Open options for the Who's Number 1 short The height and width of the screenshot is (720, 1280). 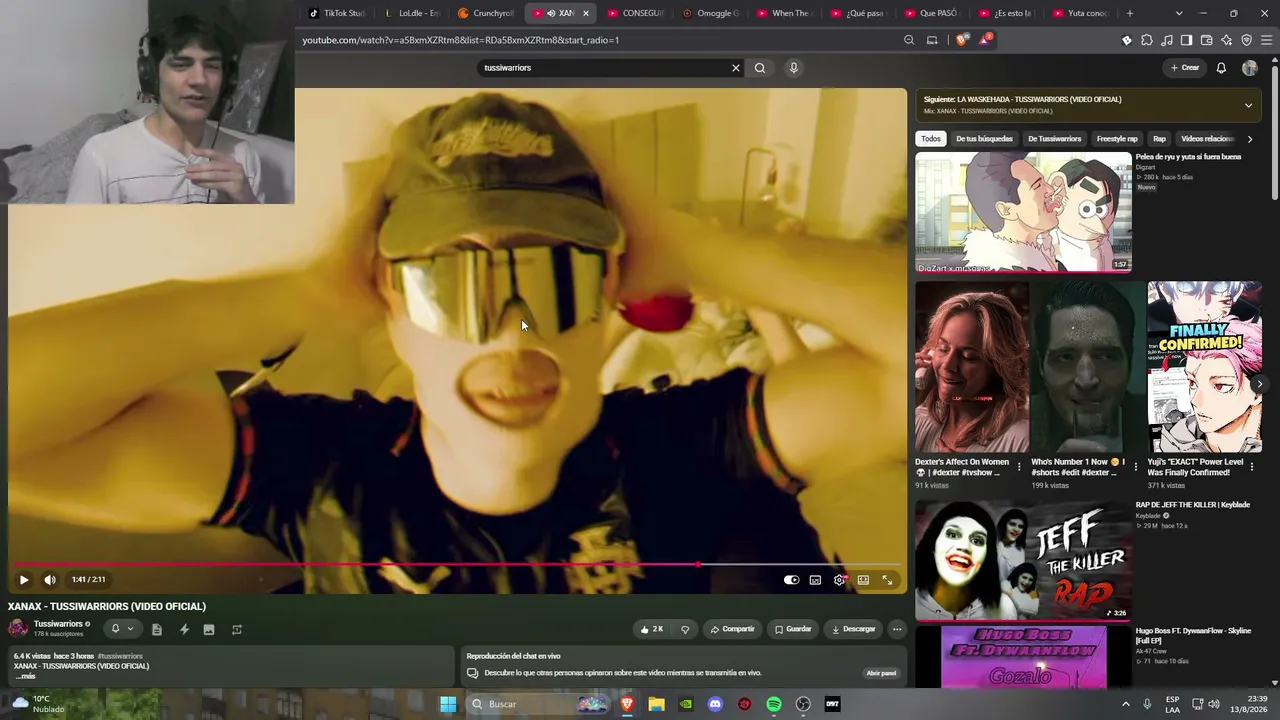pyautogui.click(x=1135, y=467)
